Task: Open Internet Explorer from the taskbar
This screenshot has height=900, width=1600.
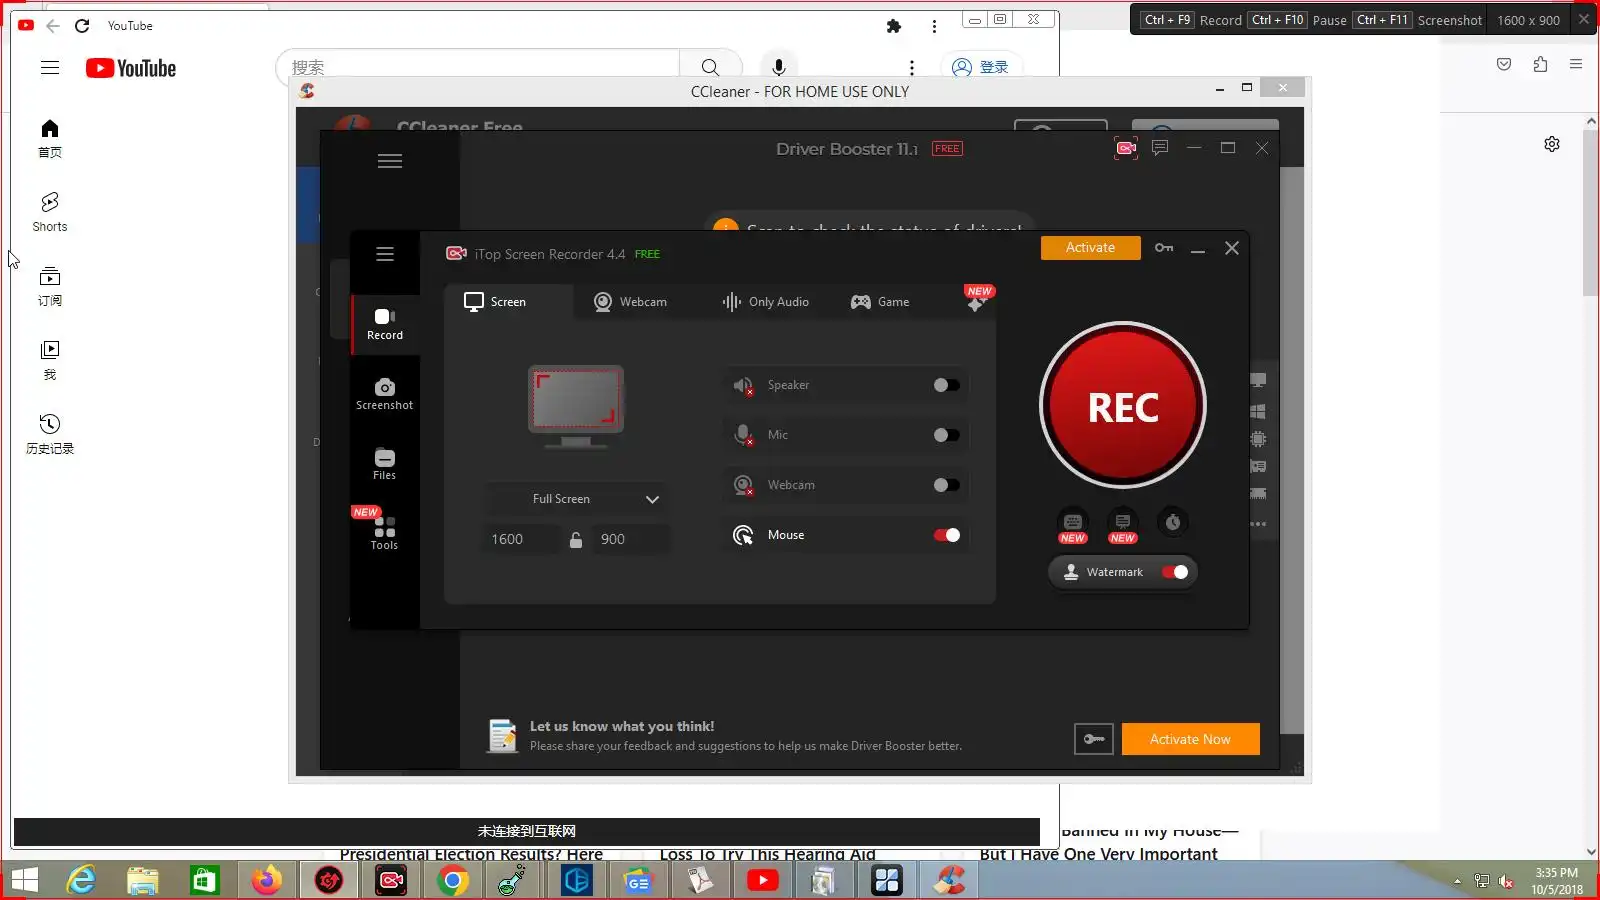Action: pyautogui.click(x=81, y=880)
